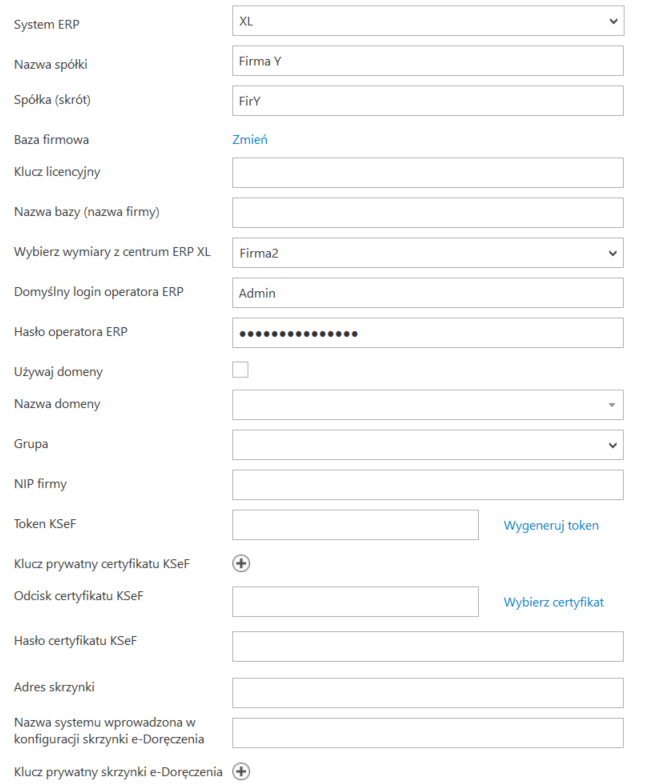Focus the Odcisk certyfikatu KSeF field
651x784 pixels.
coord(355,602)
